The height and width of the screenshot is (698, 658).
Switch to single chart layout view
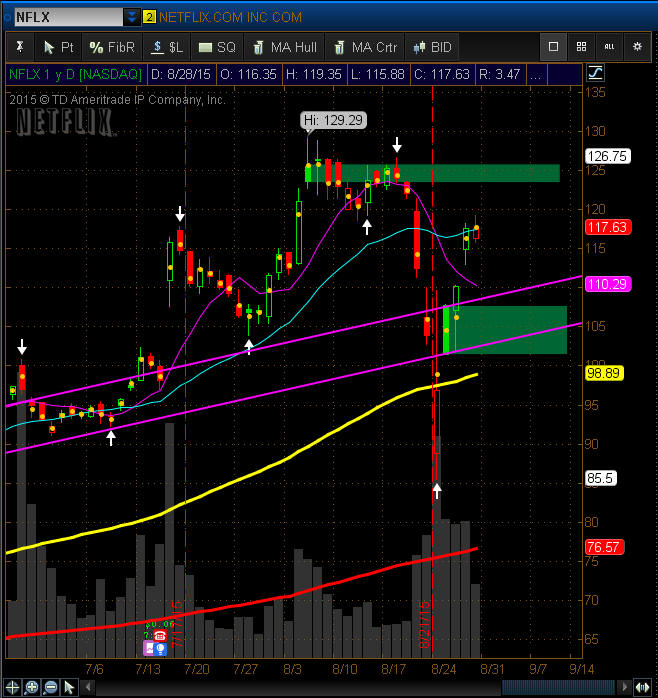pyautogui.click(x=553, y=47)
